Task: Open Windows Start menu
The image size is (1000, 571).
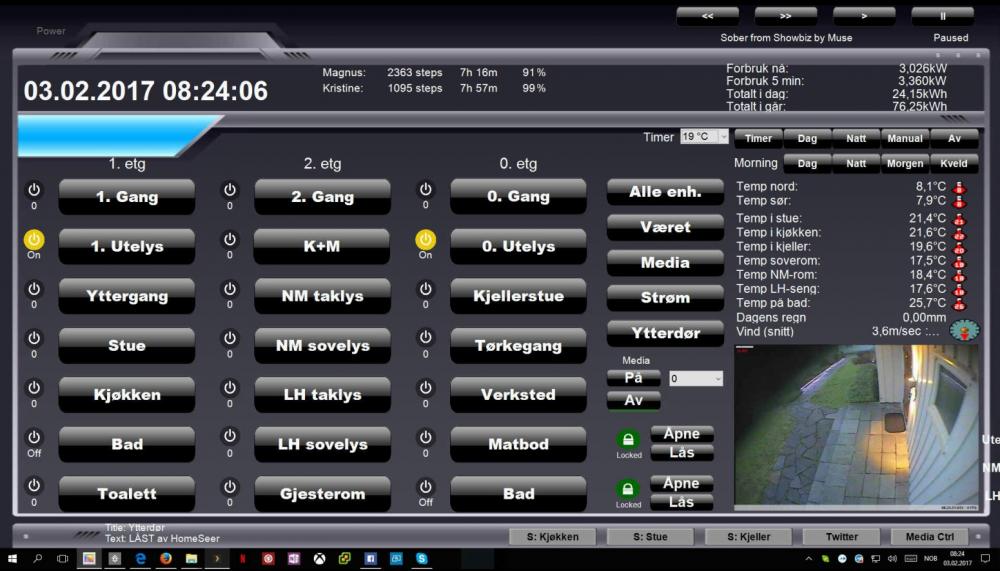Action: click(12, 559)
